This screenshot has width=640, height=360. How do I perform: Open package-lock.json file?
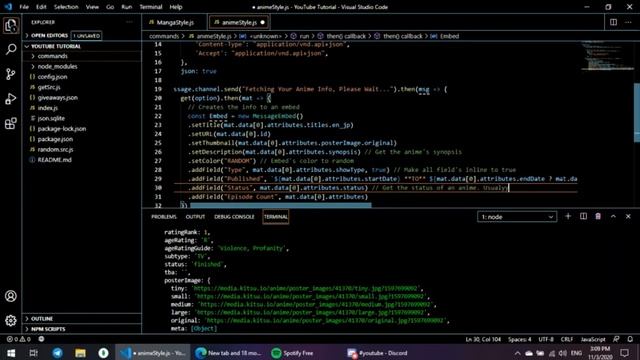62,129
